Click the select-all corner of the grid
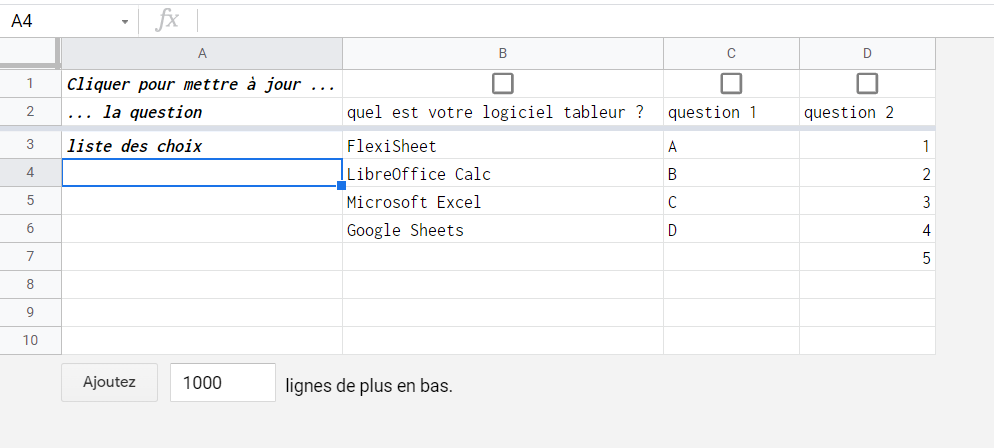The image size is (994, 448). point(30,53)
